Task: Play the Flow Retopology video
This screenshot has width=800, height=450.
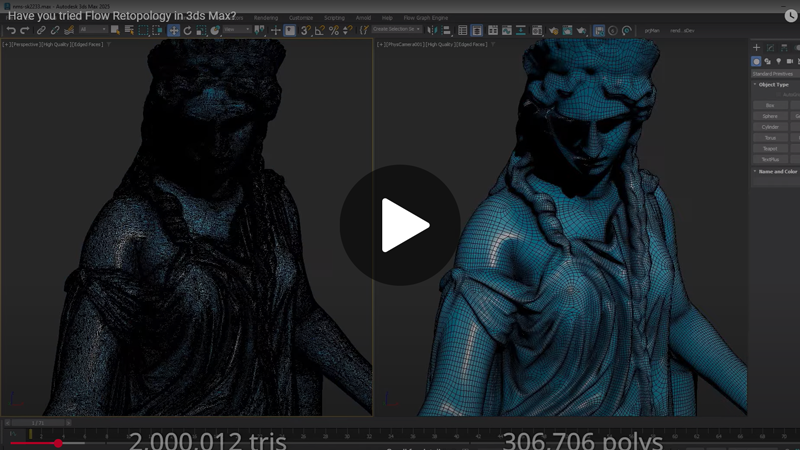Action: tap(400, 225)
